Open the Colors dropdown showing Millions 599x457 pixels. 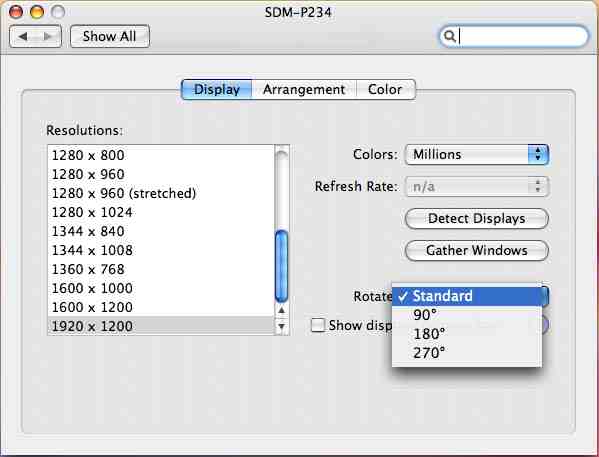tap(477, 154)
